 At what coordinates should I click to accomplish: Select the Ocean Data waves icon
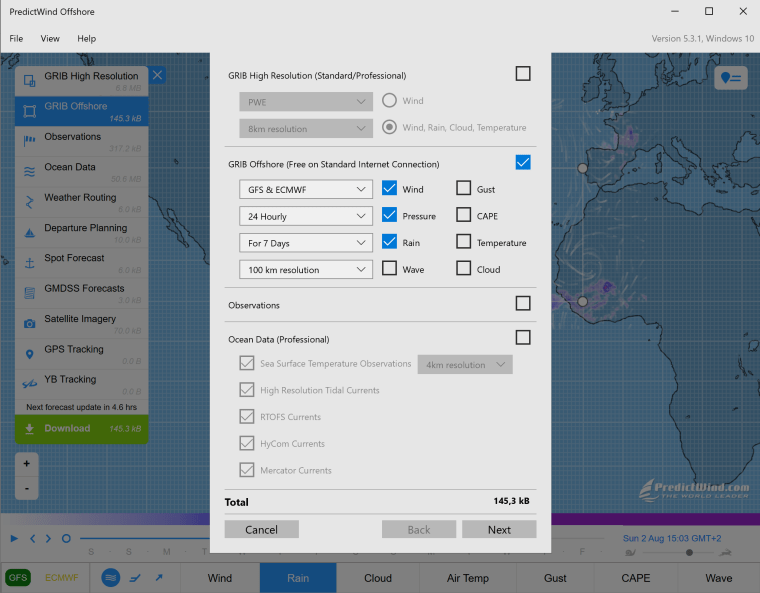point(30,170)
